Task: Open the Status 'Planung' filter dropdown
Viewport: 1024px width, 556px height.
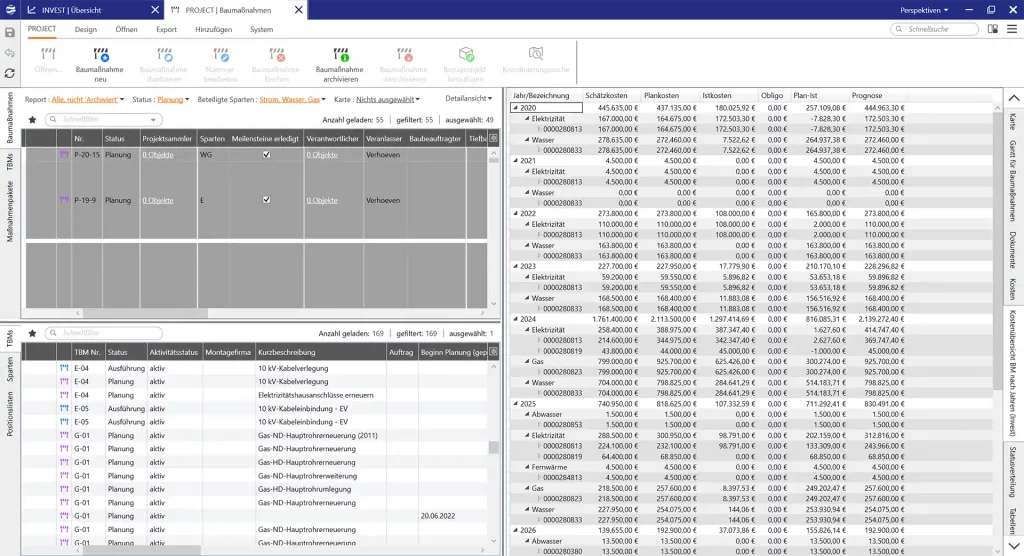Action: pos(172,100)
